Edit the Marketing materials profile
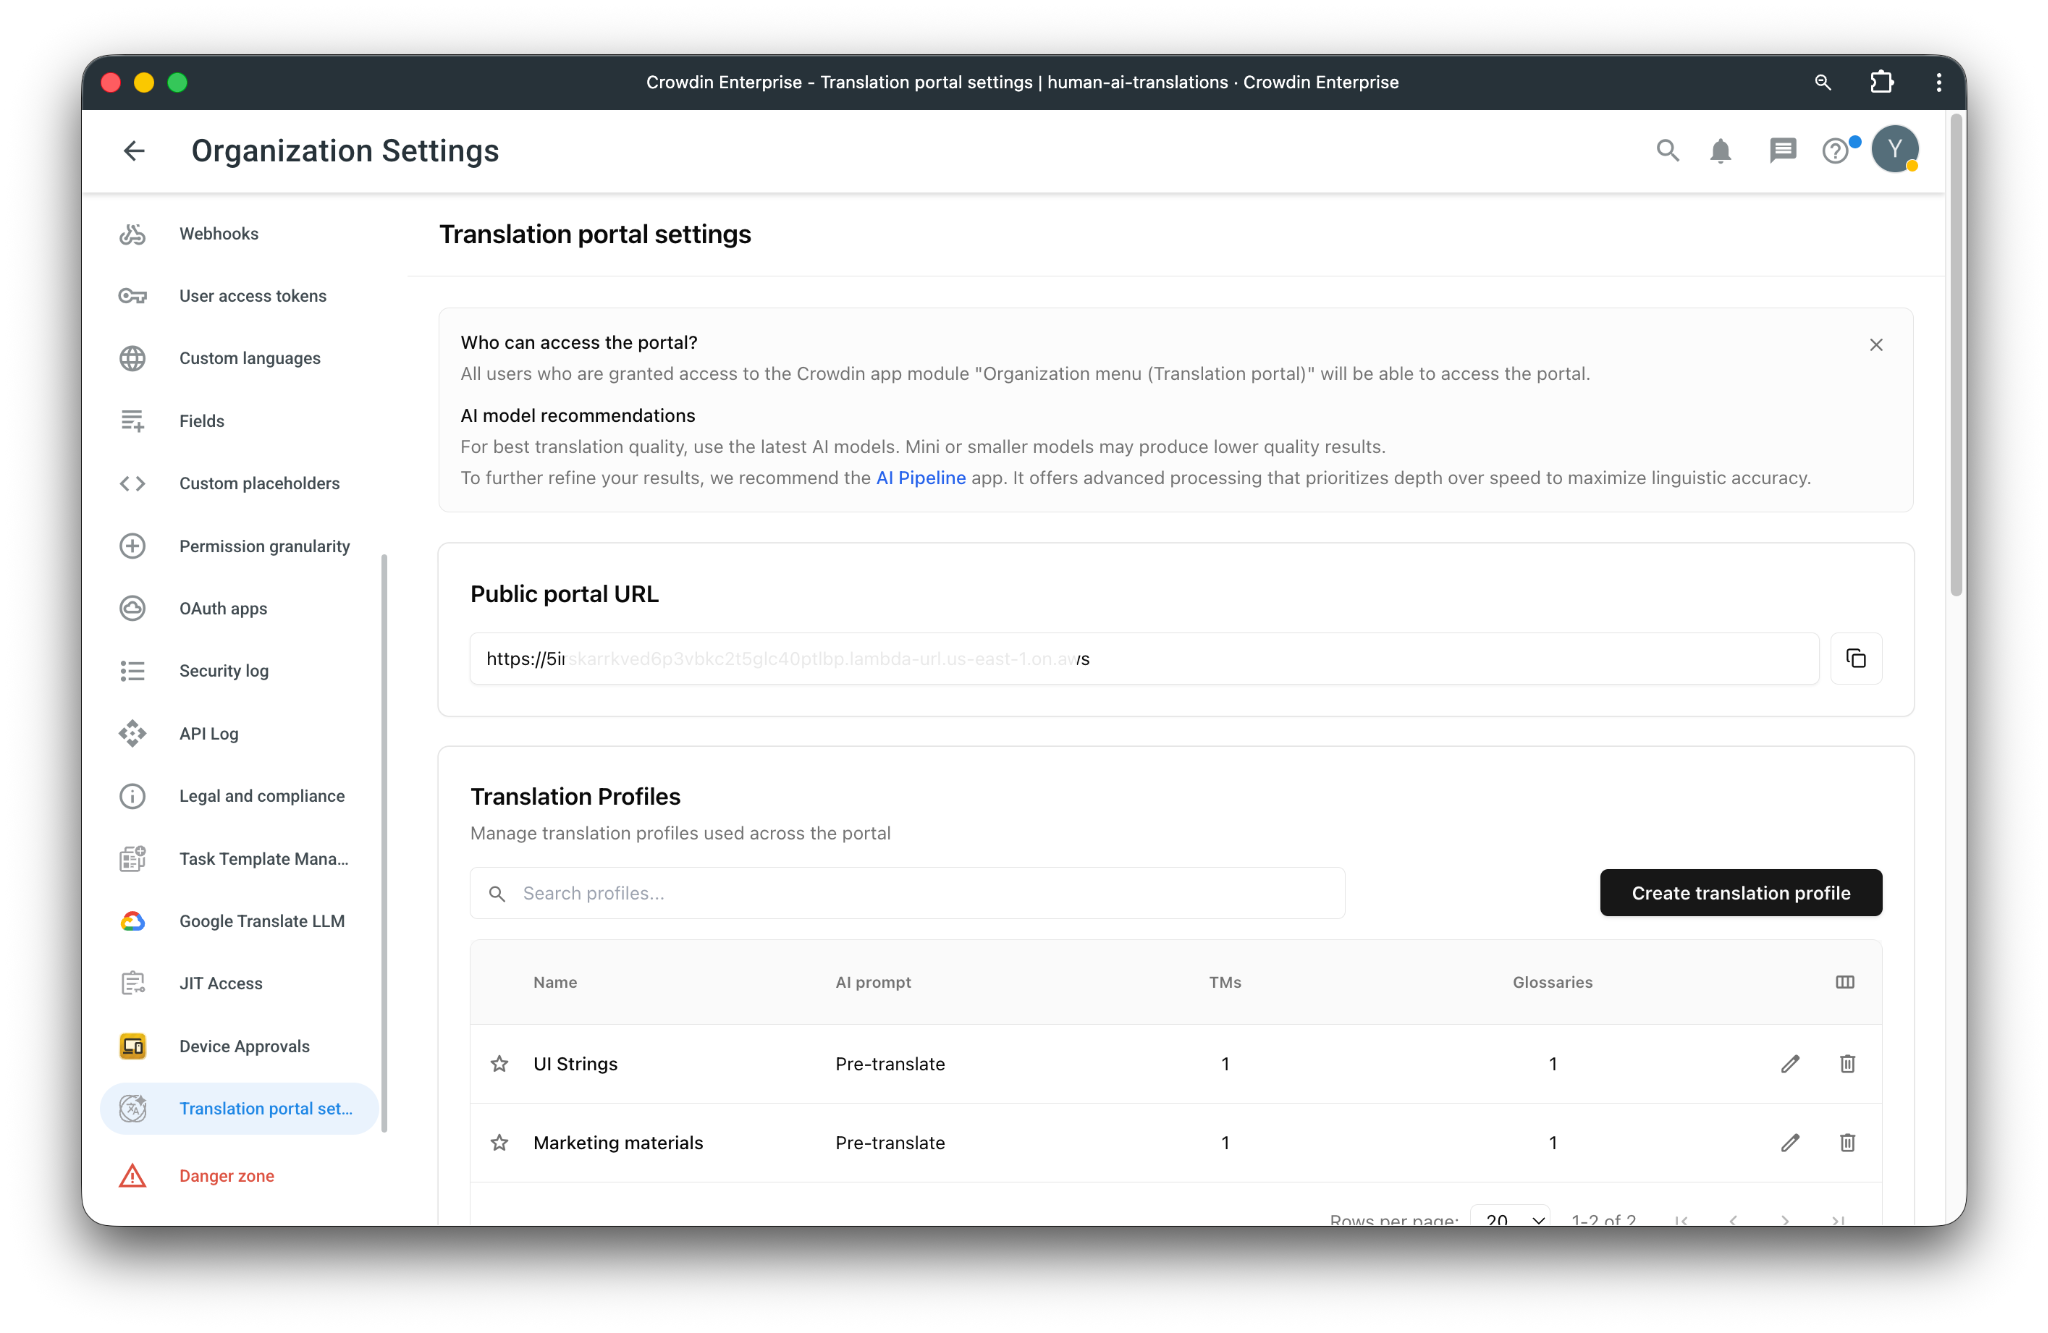 point(1790,1143)
